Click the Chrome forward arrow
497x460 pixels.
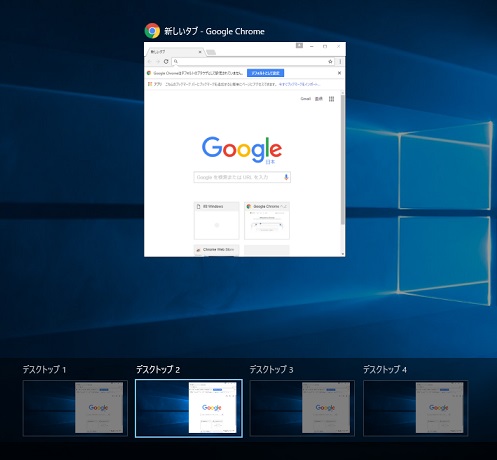[x=157, y=61]
